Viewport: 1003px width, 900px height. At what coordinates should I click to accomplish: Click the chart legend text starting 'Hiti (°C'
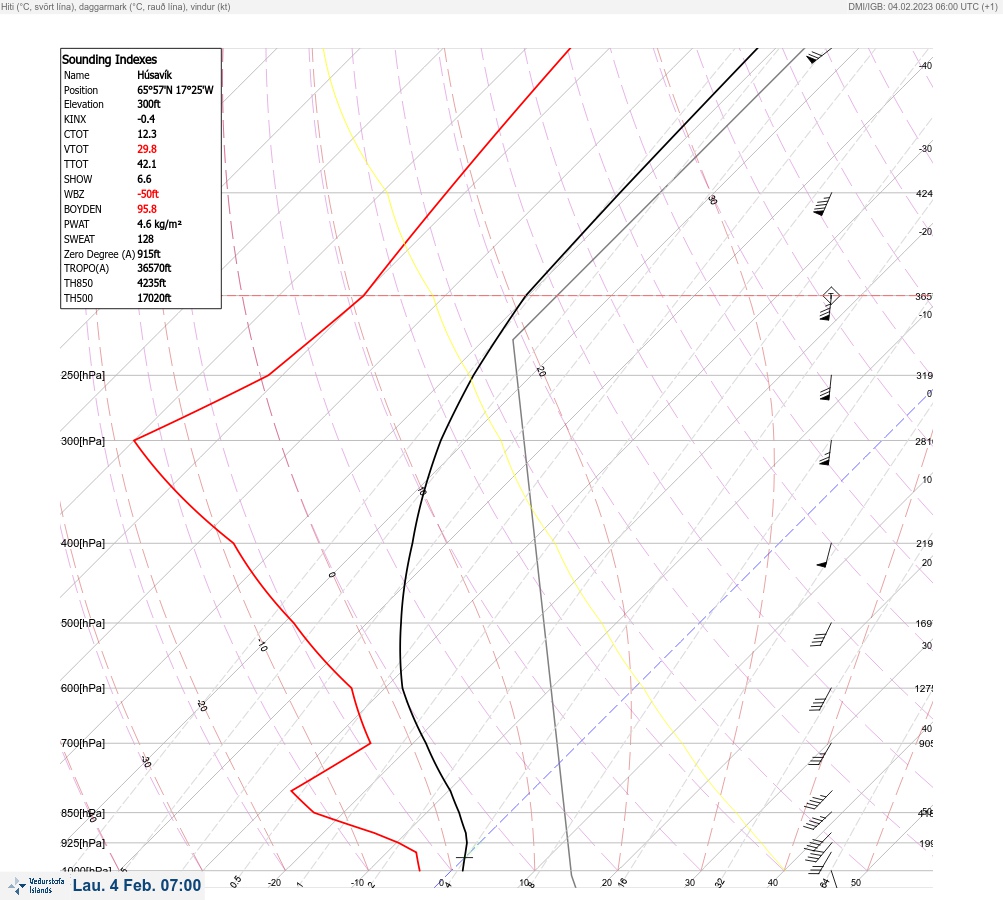(x=116, y=6)
